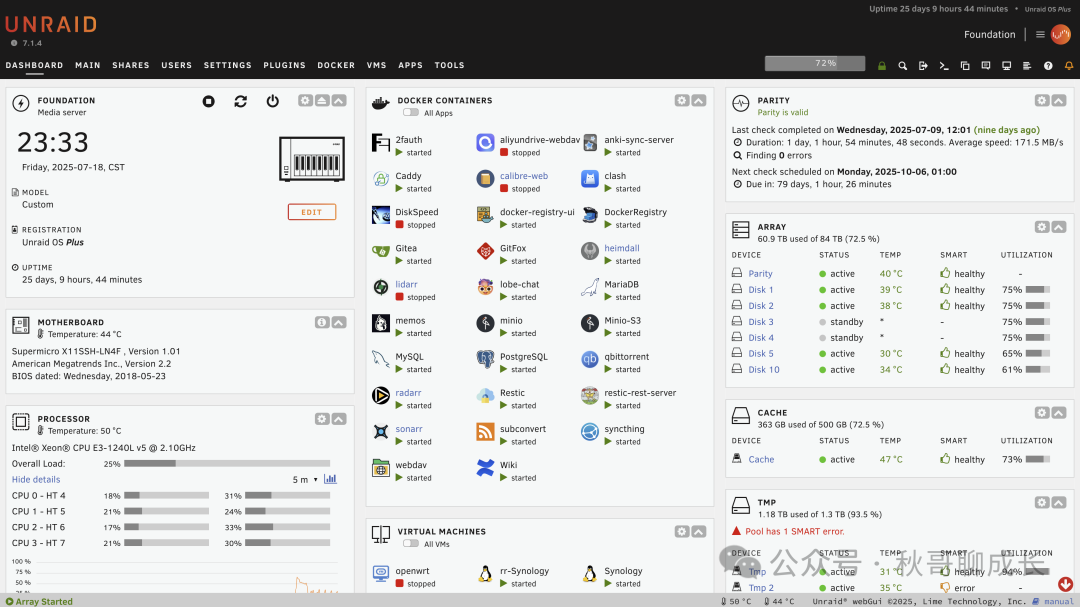1080x607 pixels.
Task: Click the subconvert container icon
Action: click(x=486, y=431)
